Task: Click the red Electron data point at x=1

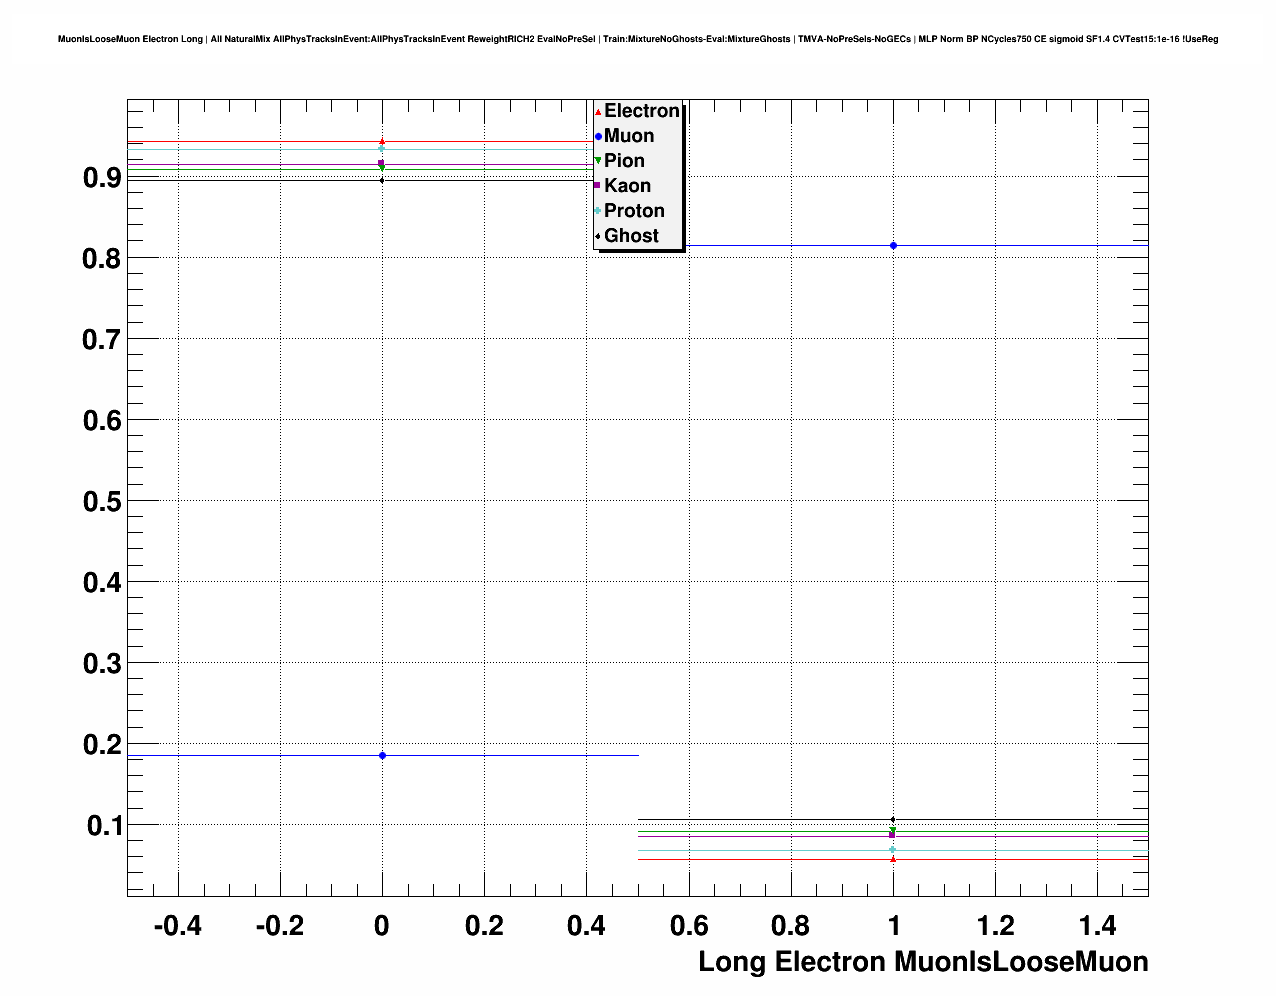Action: (x=893, y=859)
